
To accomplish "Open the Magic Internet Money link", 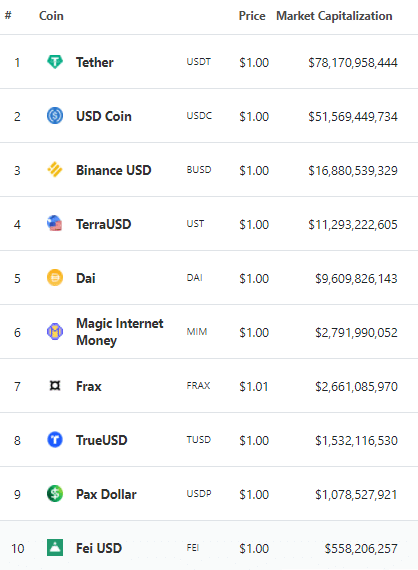I will pyautogui.click(x=120, y=332).
